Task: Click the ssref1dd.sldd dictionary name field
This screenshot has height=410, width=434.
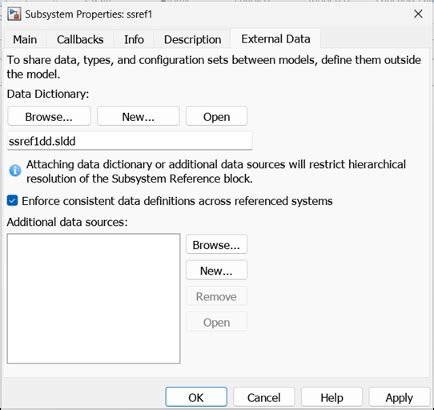Action: pos(130,141)
